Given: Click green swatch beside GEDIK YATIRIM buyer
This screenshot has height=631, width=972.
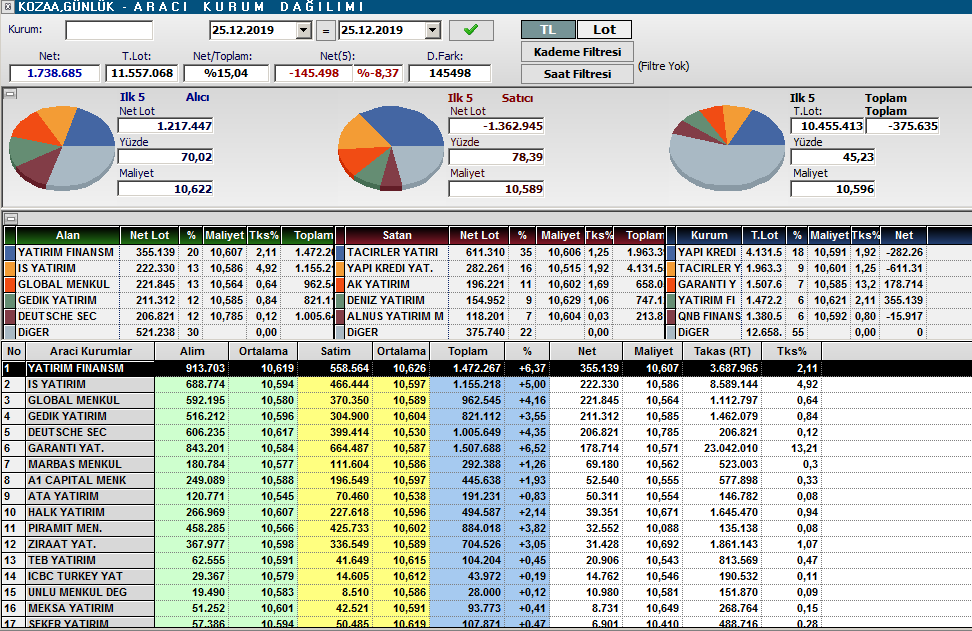Looking at the screenshot, I should [x=9, y=300].
